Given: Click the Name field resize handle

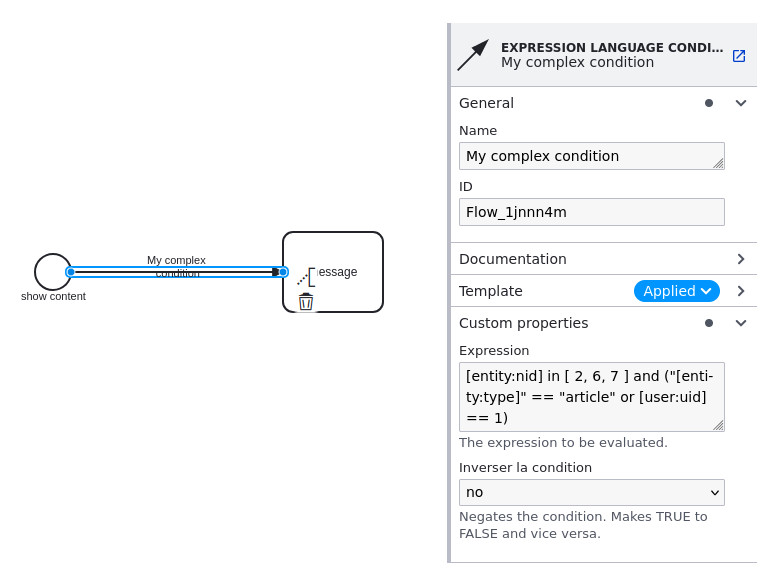Looking at the screenshot, I should pyautogui.click(x=718, y=164).
